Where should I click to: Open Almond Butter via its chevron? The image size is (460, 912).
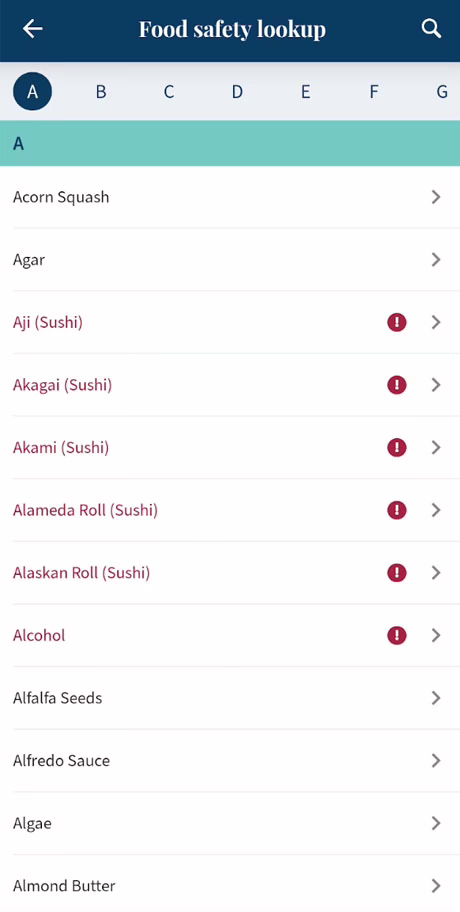[x=436, y=886]
